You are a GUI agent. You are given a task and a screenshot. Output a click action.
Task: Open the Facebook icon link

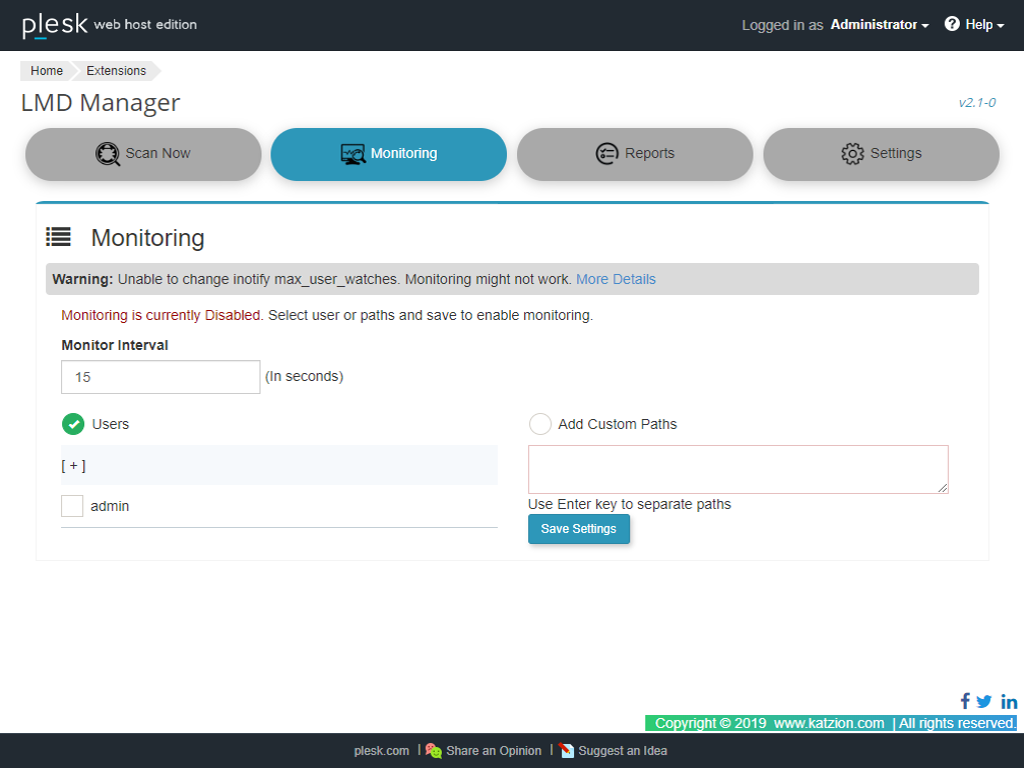coord(965,701)
